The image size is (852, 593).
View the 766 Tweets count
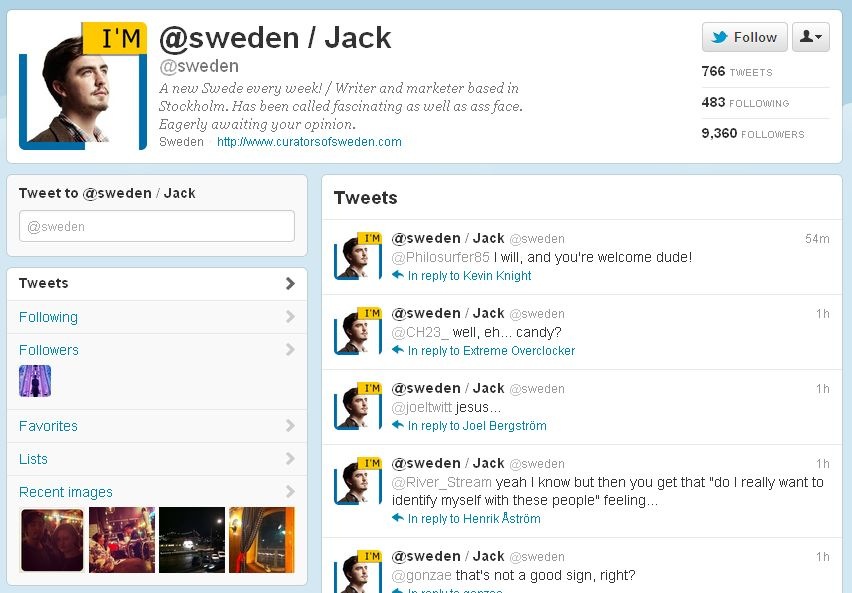(737, 72)
